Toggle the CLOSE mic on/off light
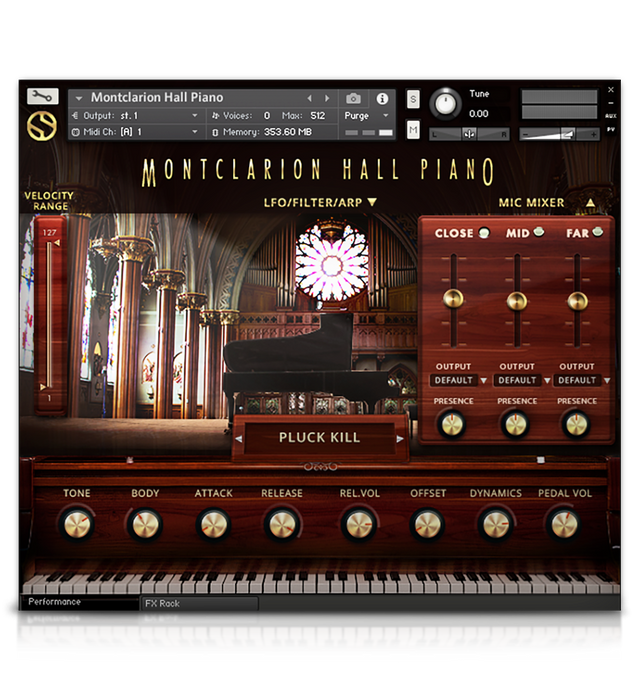 (484, 233)
